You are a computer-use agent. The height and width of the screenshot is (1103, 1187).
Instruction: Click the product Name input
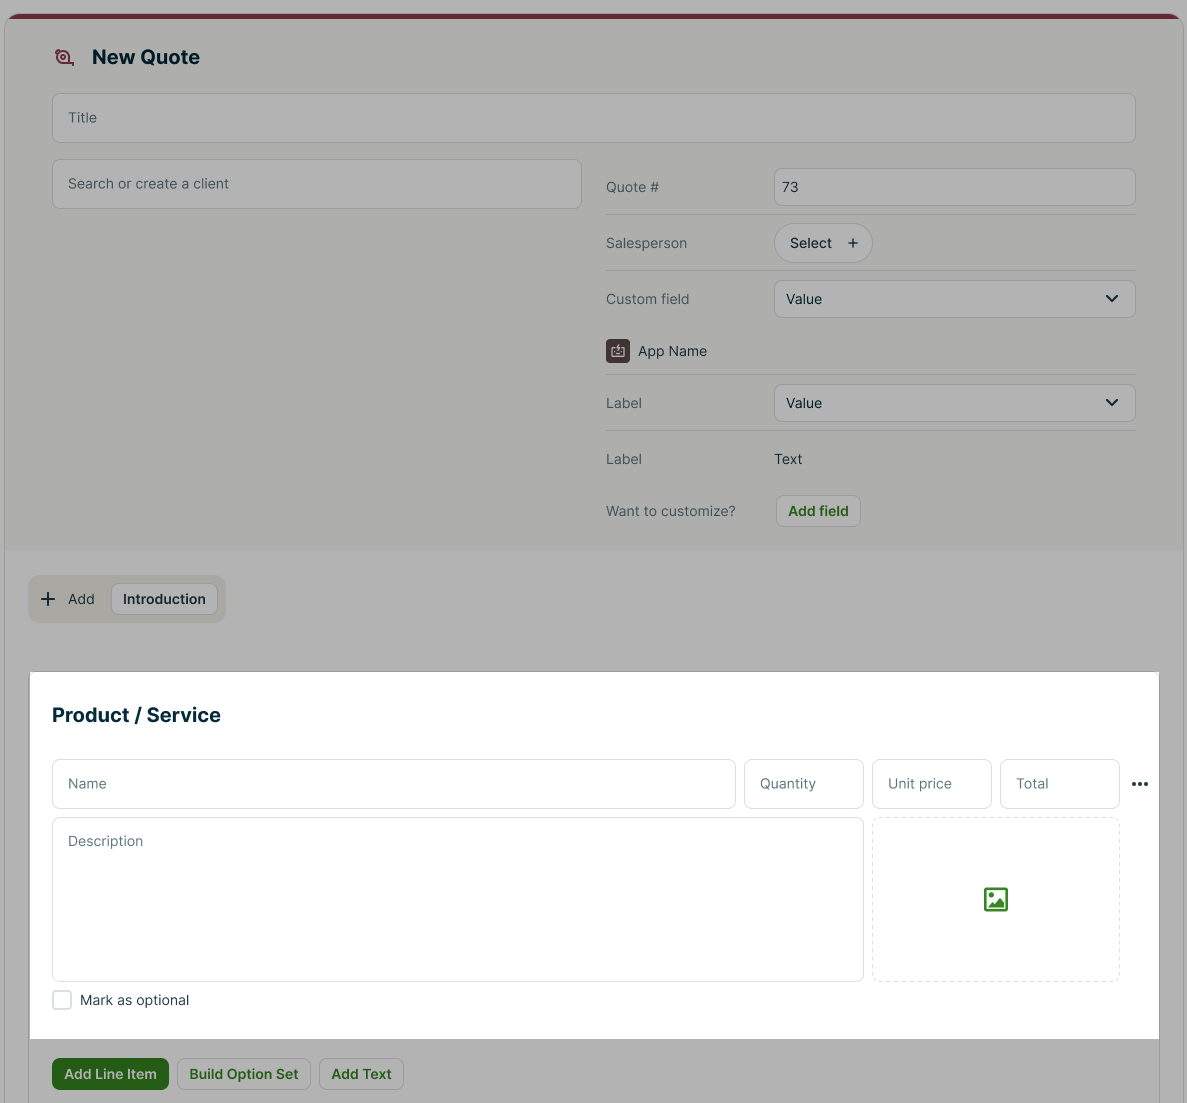tap(393, 784)
